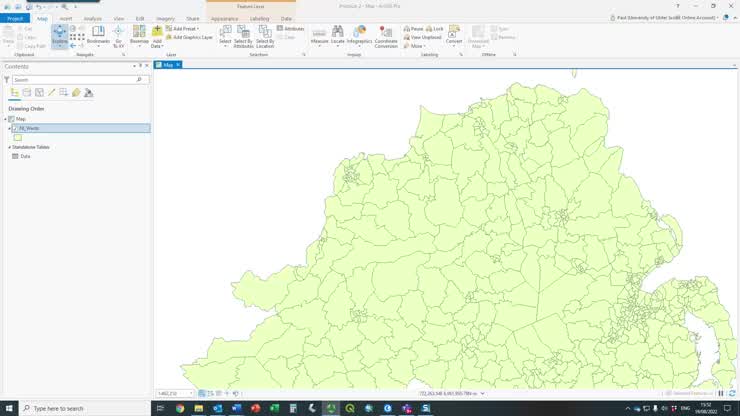
Task: Click Add Graphics Layer button
Action: tap(190, 37)
